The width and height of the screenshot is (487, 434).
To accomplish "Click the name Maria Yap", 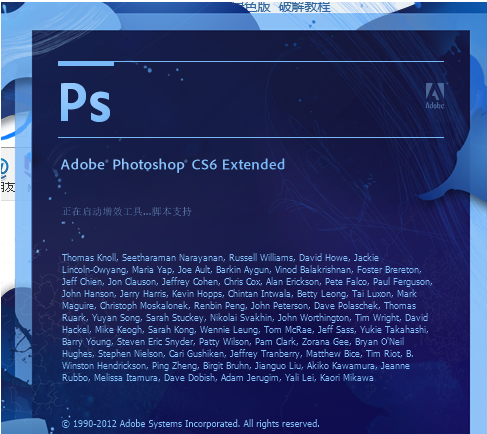I will (152, 270).
